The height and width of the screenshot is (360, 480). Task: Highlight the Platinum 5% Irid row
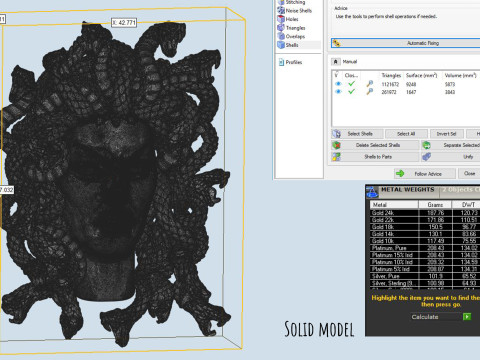(x=425, y=269)
